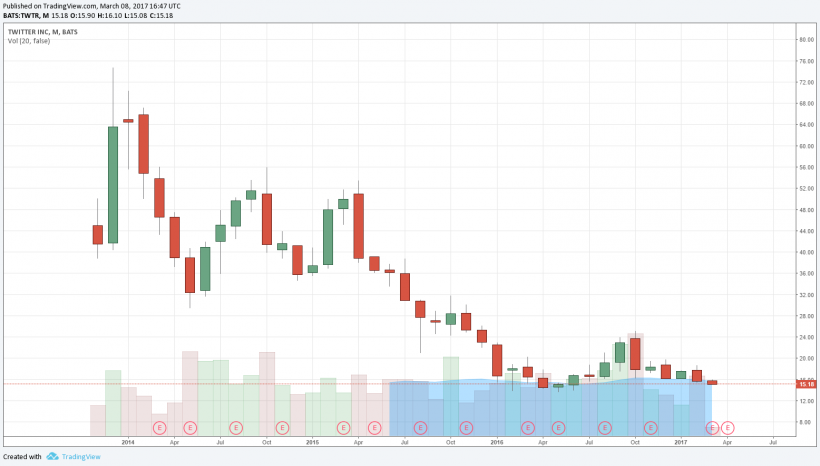The height and width of the screenshot is (466, 820).
Task: Select the August 2015 earnings E marker
Action: pyautogui.click(x=420, y=428)
